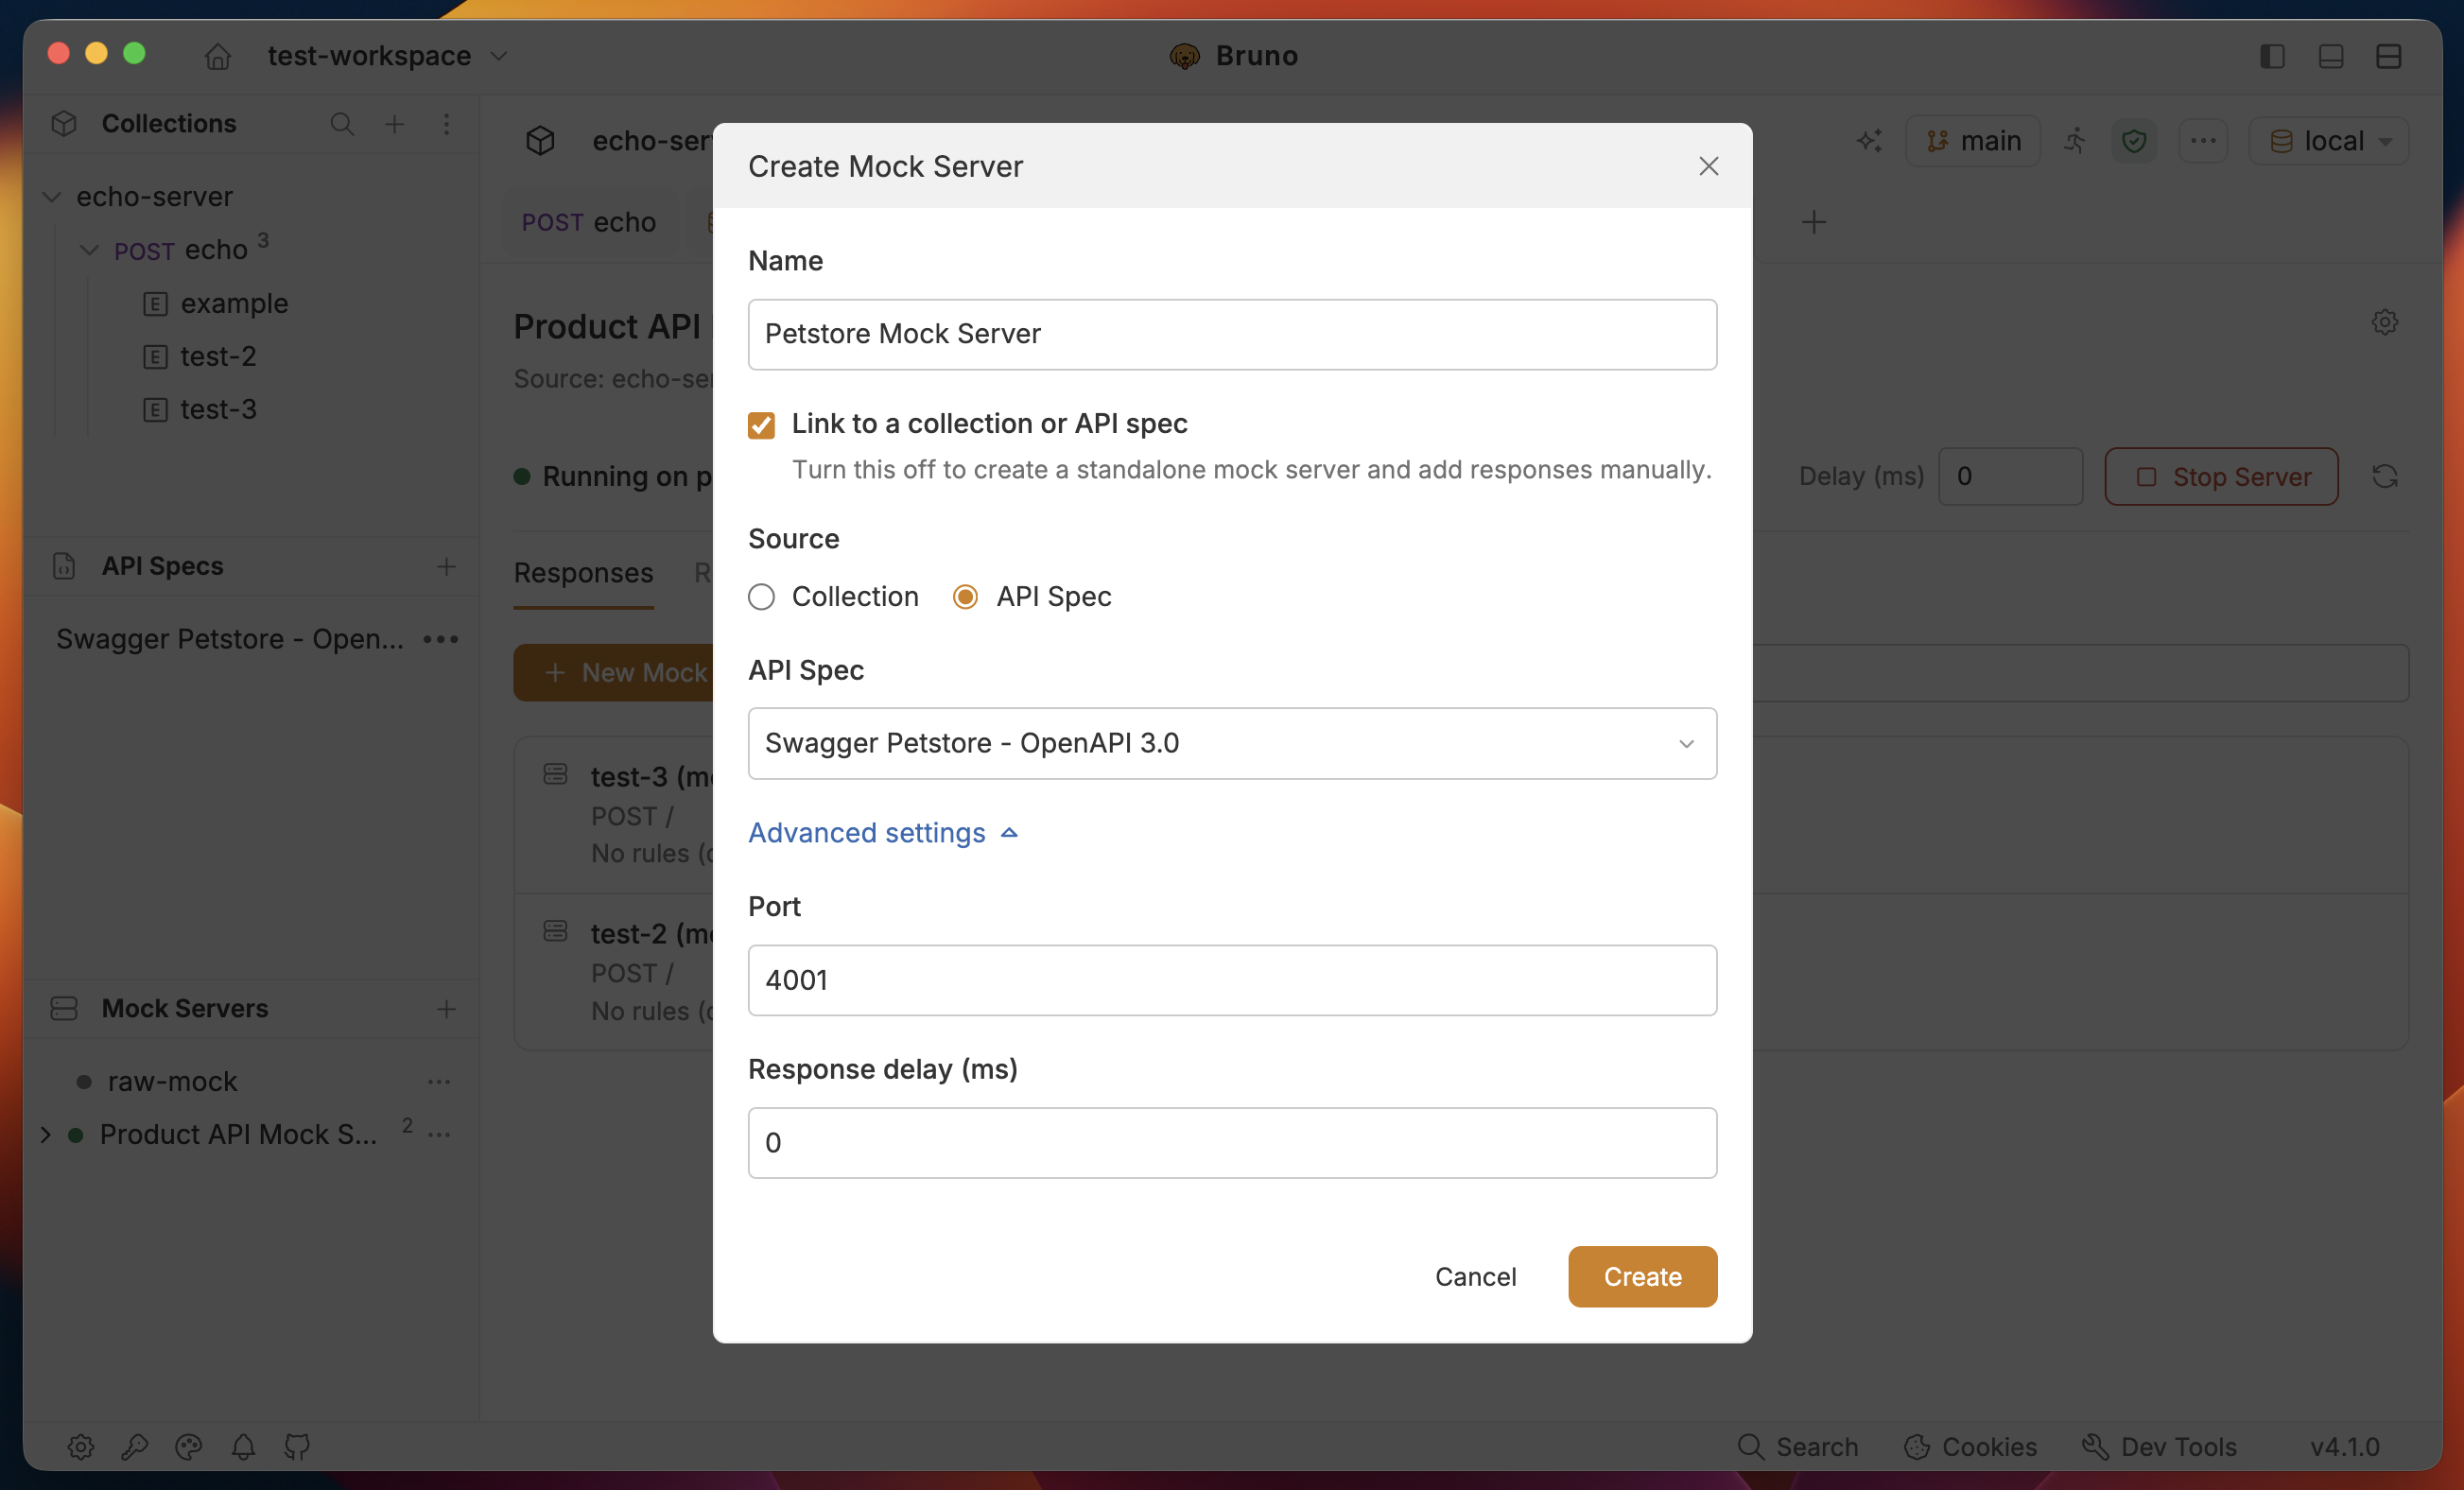Viewport: 2464px width, 1490px height.
Task: Open mock server settings gear icon
Action: [2385, 322]
